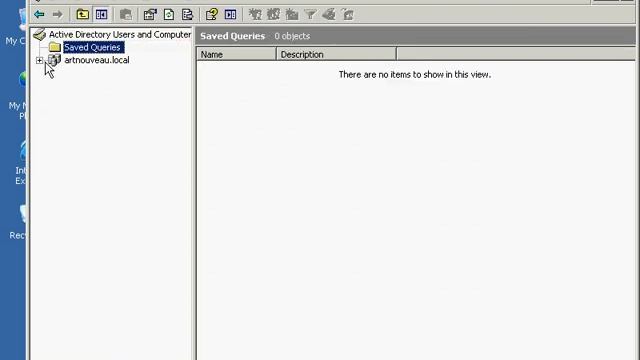Image resolution: width=640 pixels, height=360 pixels.
Task: Select Active Directory Users and Computers root
Action: 120,35
